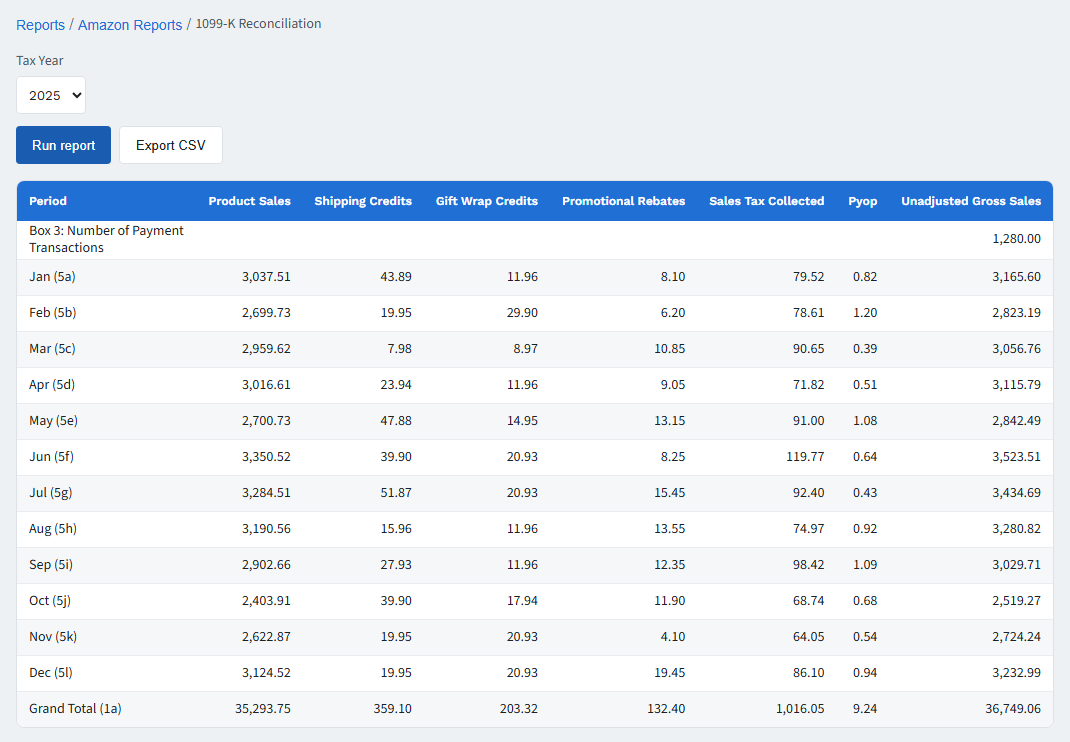Click Dec promotional rebates 19.45

pos(669,672)
